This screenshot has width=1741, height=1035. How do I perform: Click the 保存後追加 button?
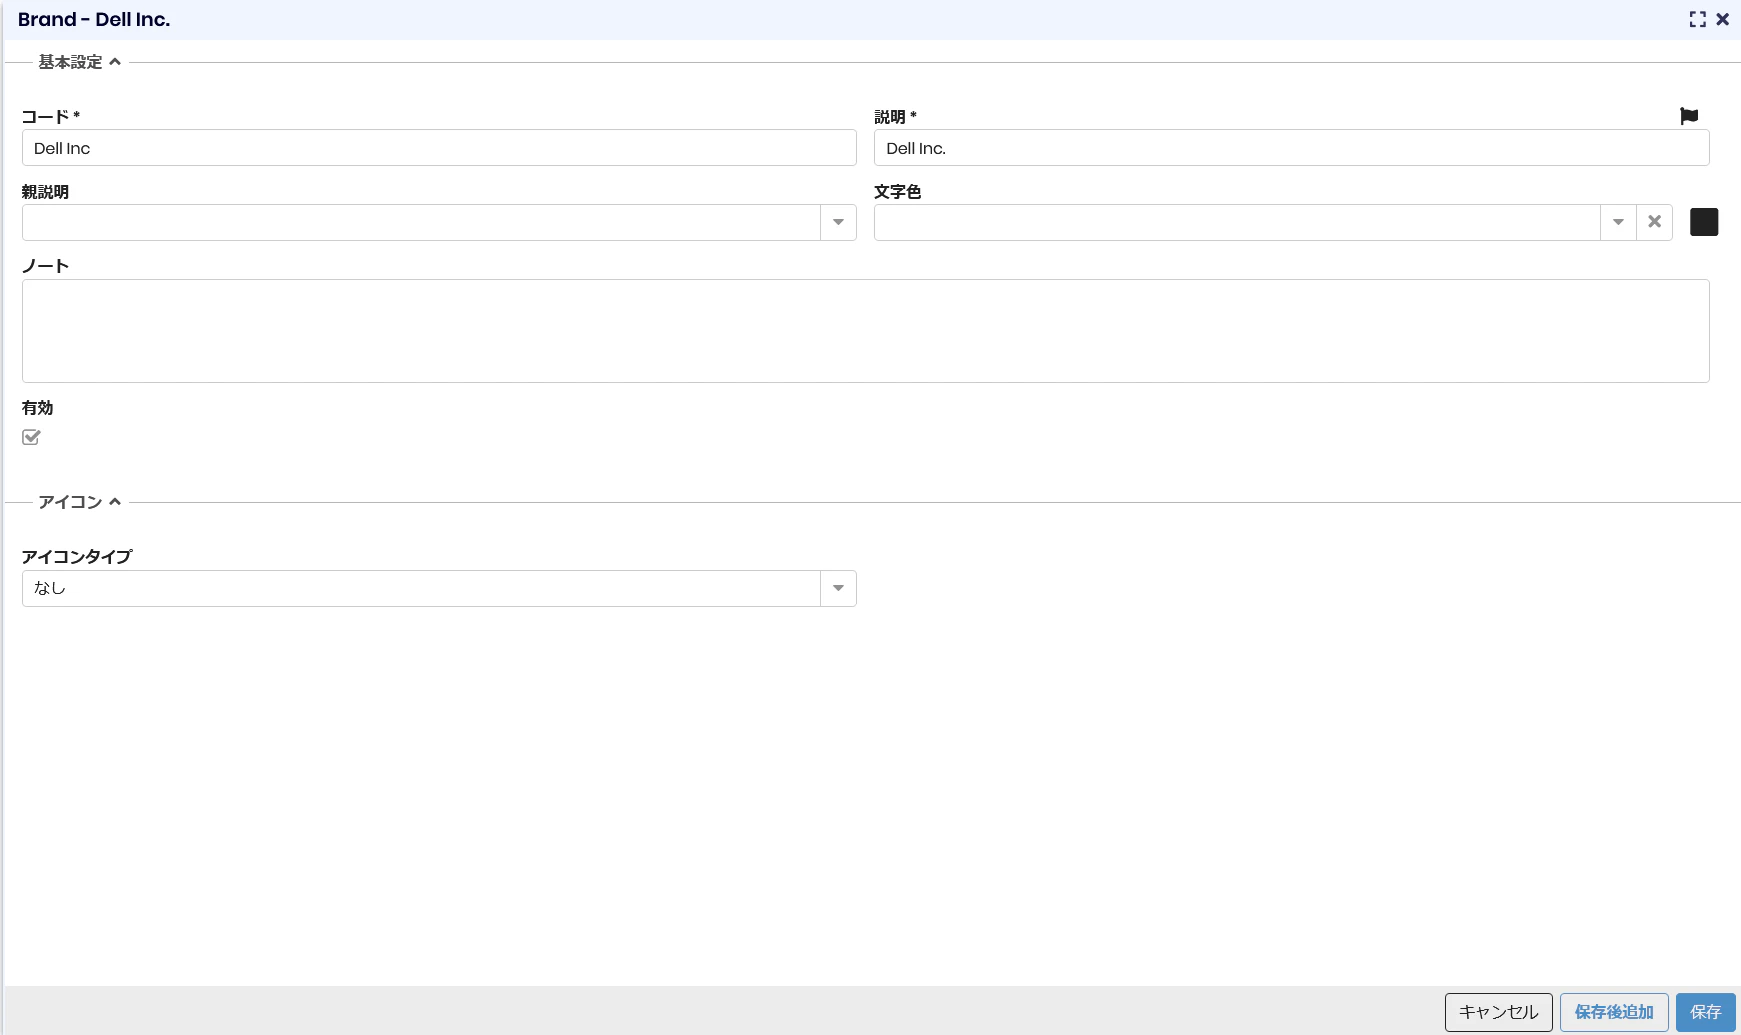pyautogui.click(x=1614, y=1012)
